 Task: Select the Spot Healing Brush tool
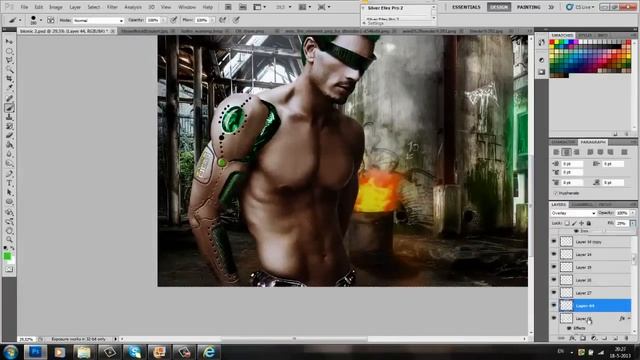[9, 98]
